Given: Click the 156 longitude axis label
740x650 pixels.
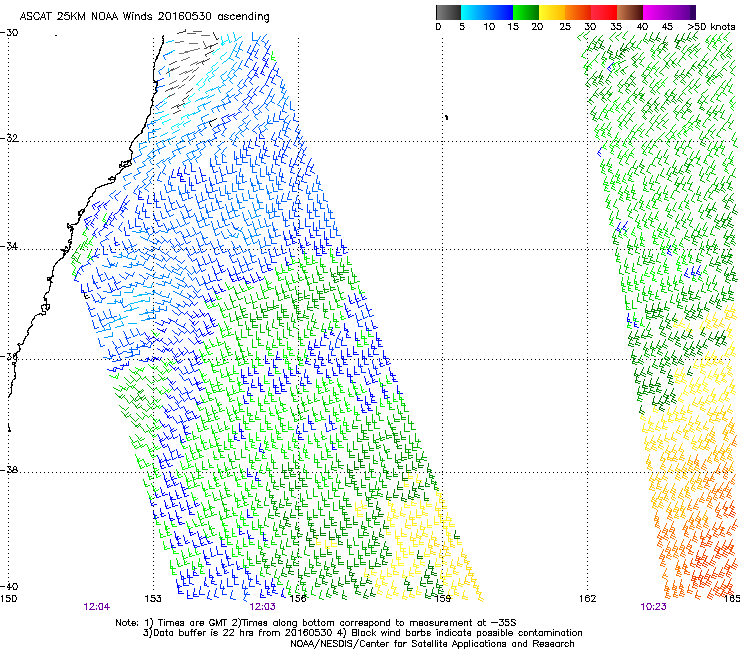Looking at the screenshot, I should pos(298,599).
